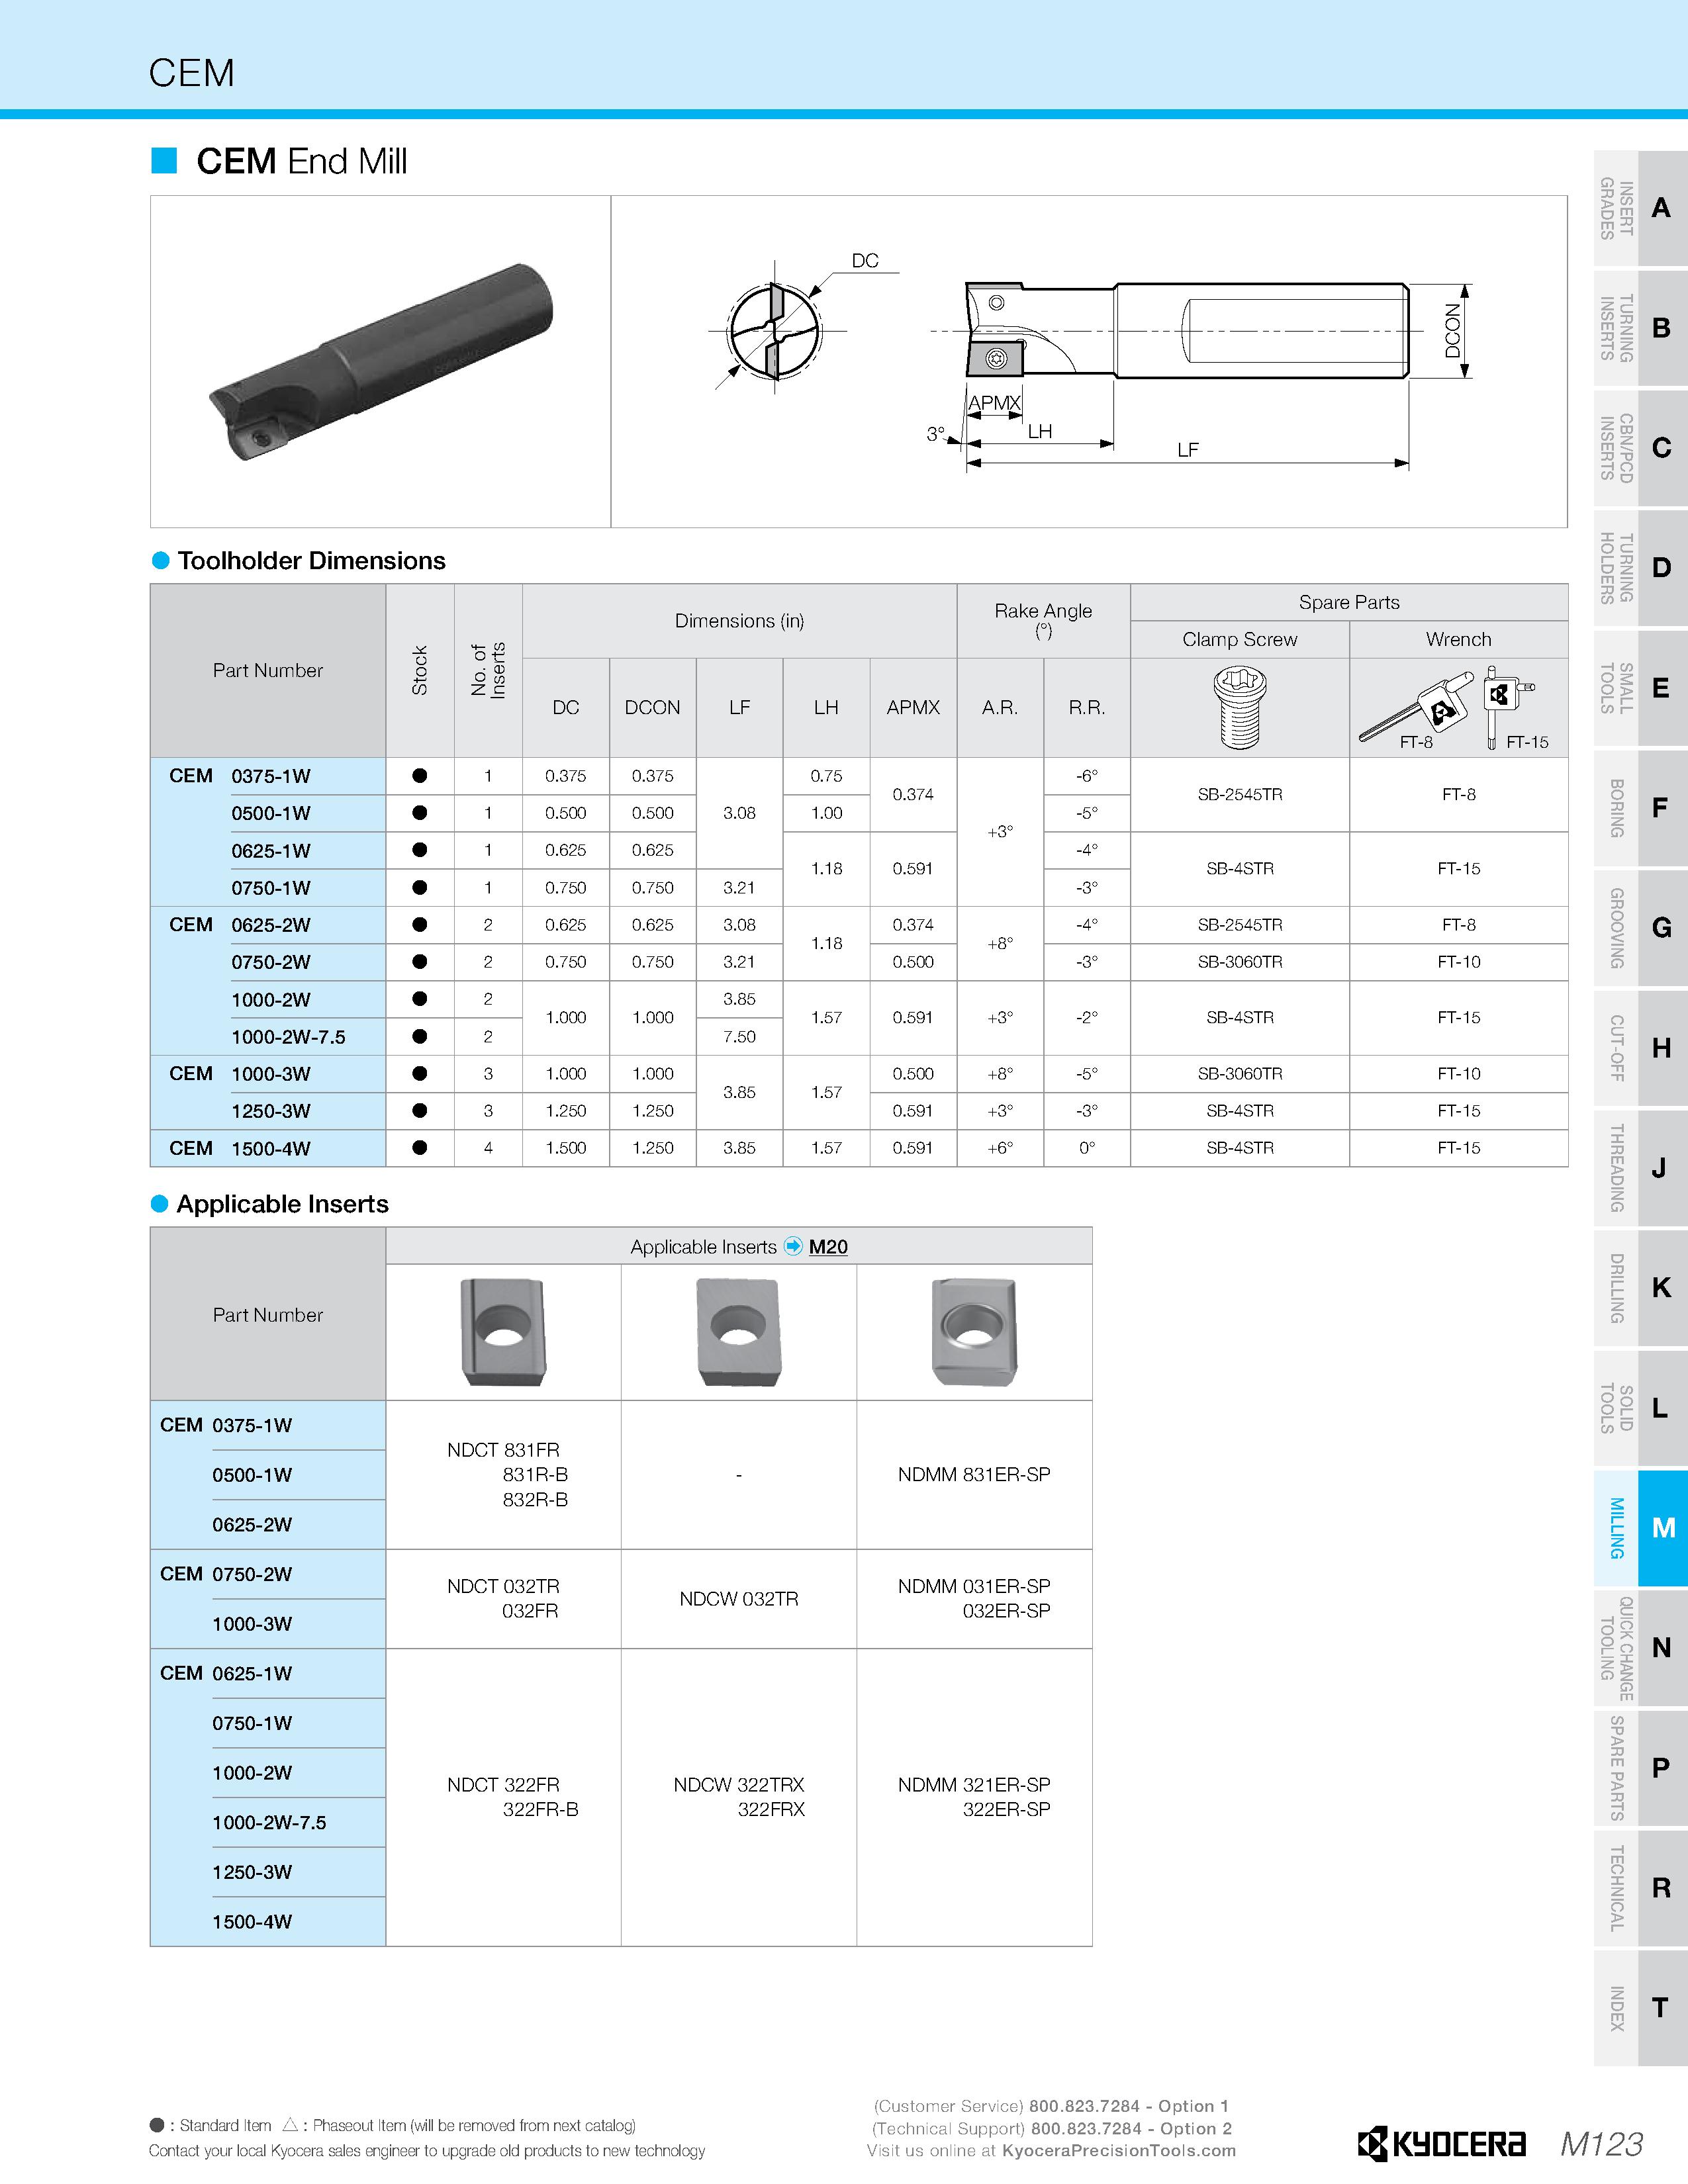The height and width of the screenshot is (2184, 1688).
Task: Click the NDCW 032TR insert entry
Action: [x=739, y=1599]
